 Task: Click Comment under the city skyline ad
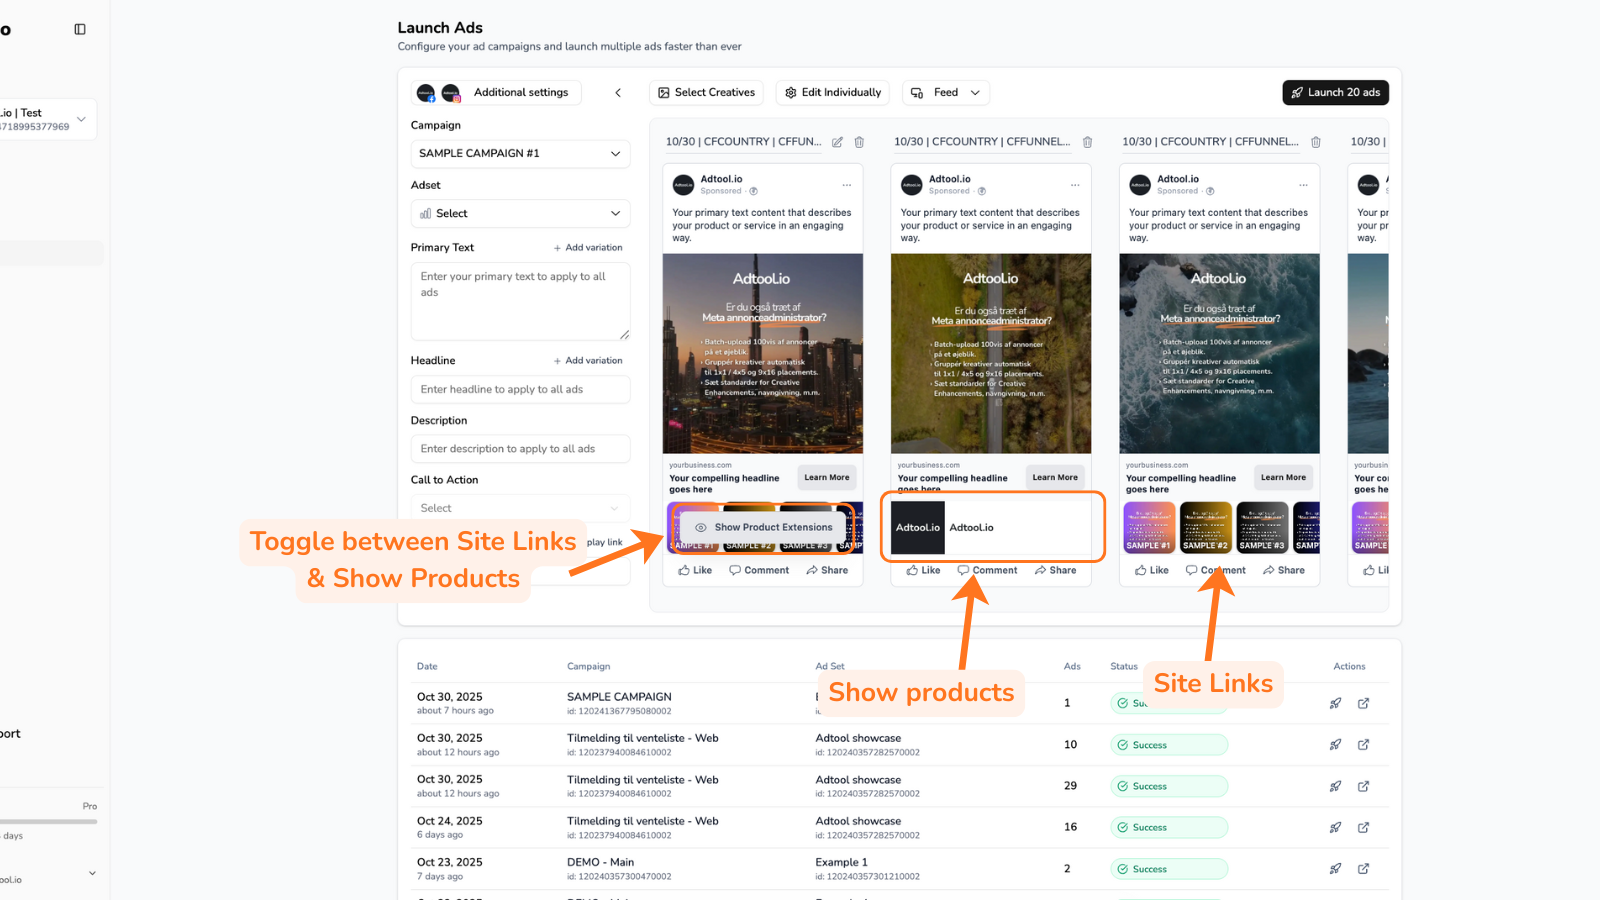click(759, 570)
